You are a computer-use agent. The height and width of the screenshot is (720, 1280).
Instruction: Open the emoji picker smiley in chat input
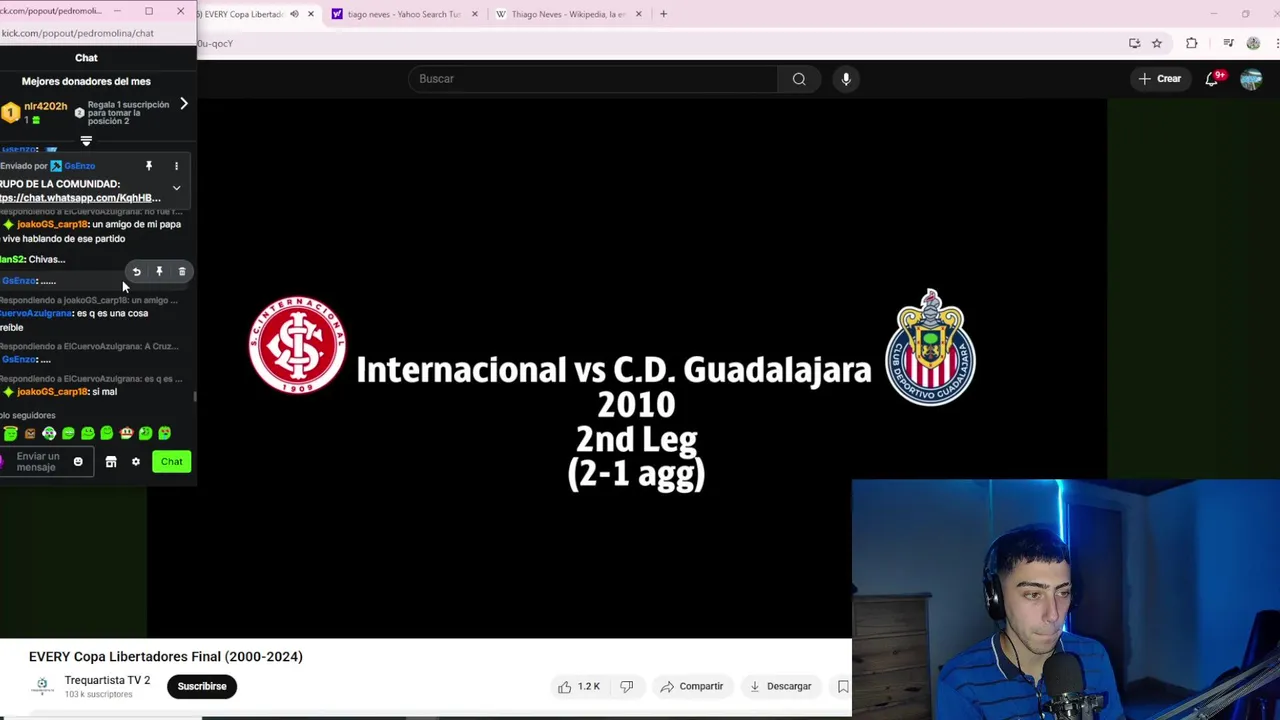click(x=78, y=462)
